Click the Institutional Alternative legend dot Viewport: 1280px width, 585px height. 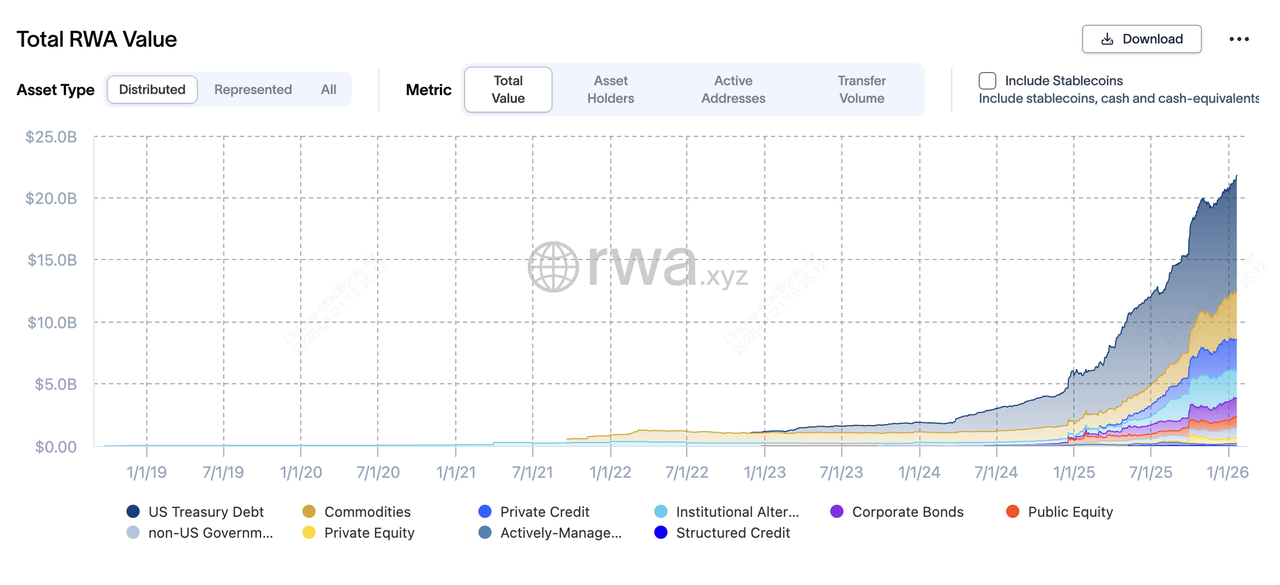[661, 512]
